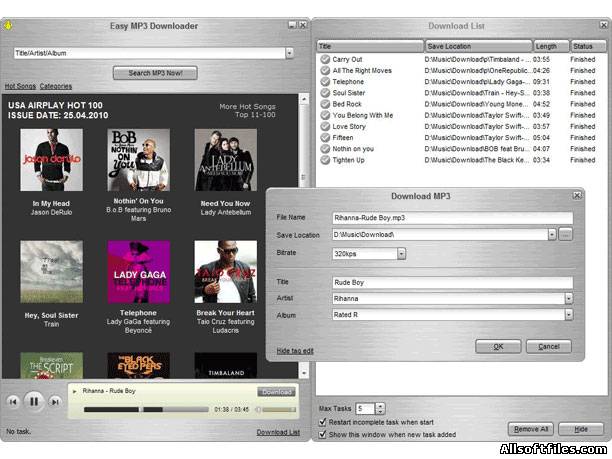
Task: Click the volume speaker icon in player
Action: pyautogui.click(x=258, y=410)
